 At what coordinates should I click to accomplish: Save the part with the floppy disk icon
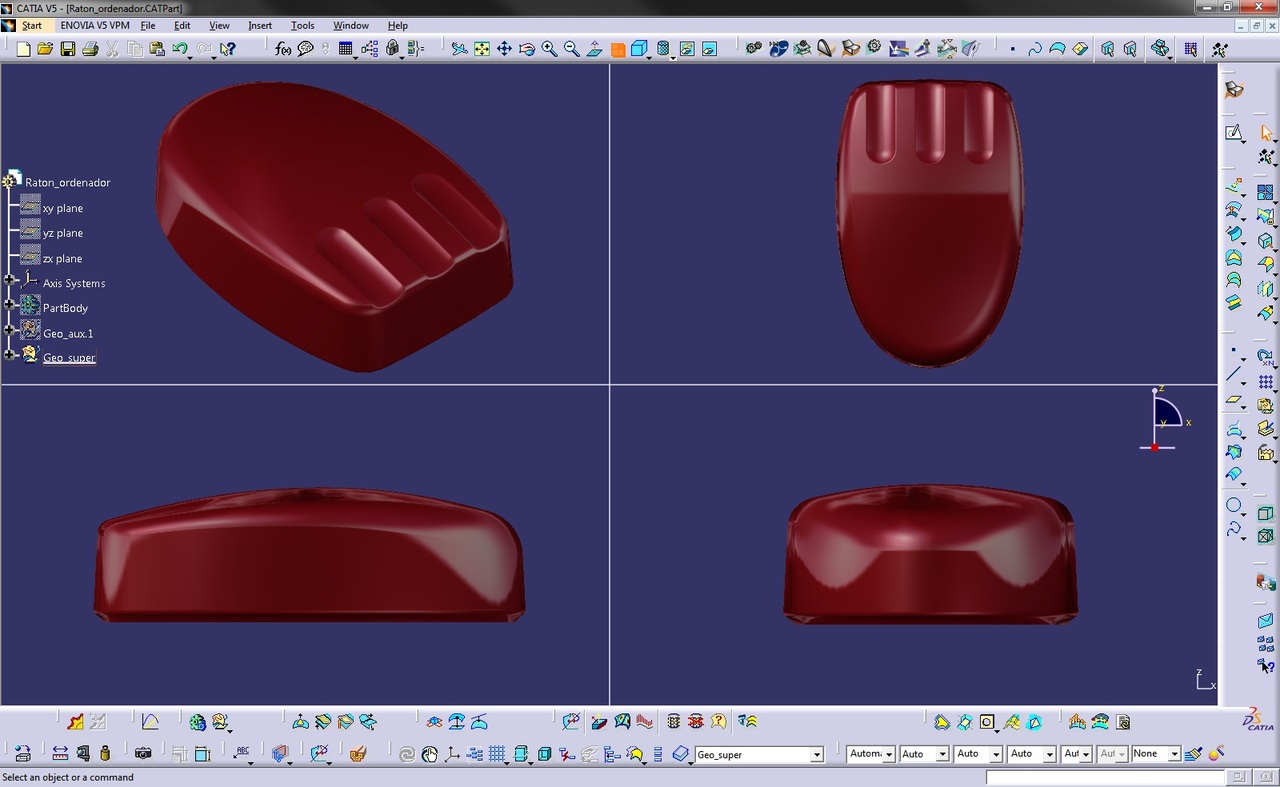tap(68, 48)
